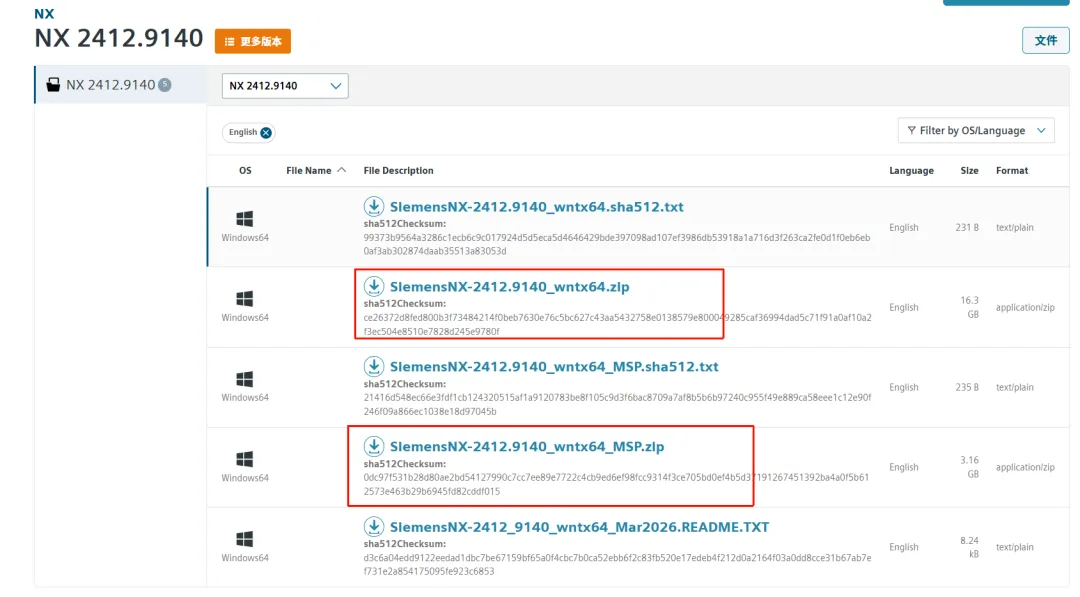Click download icon for SiemensNX-2412.9140_wntx64_MSP.zip
Screen dimensions: 1080x597
[374, 446]
